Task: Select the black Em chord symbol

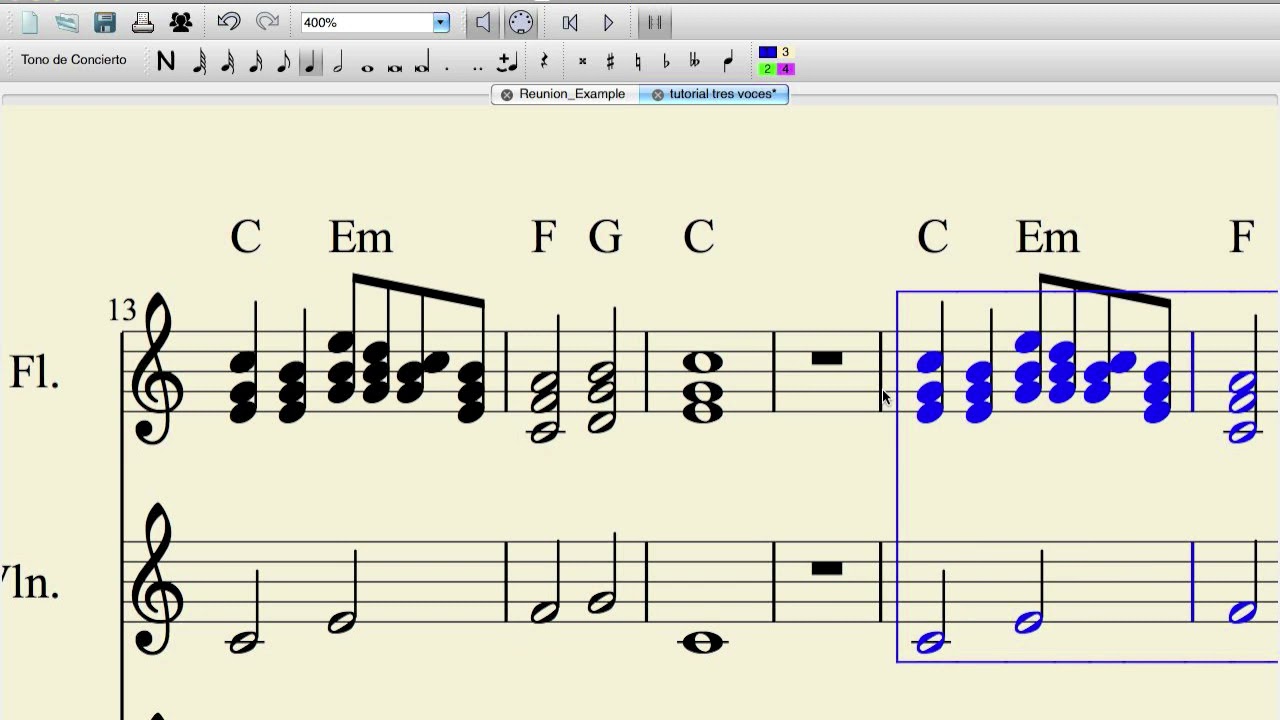Action: (361, 238)
